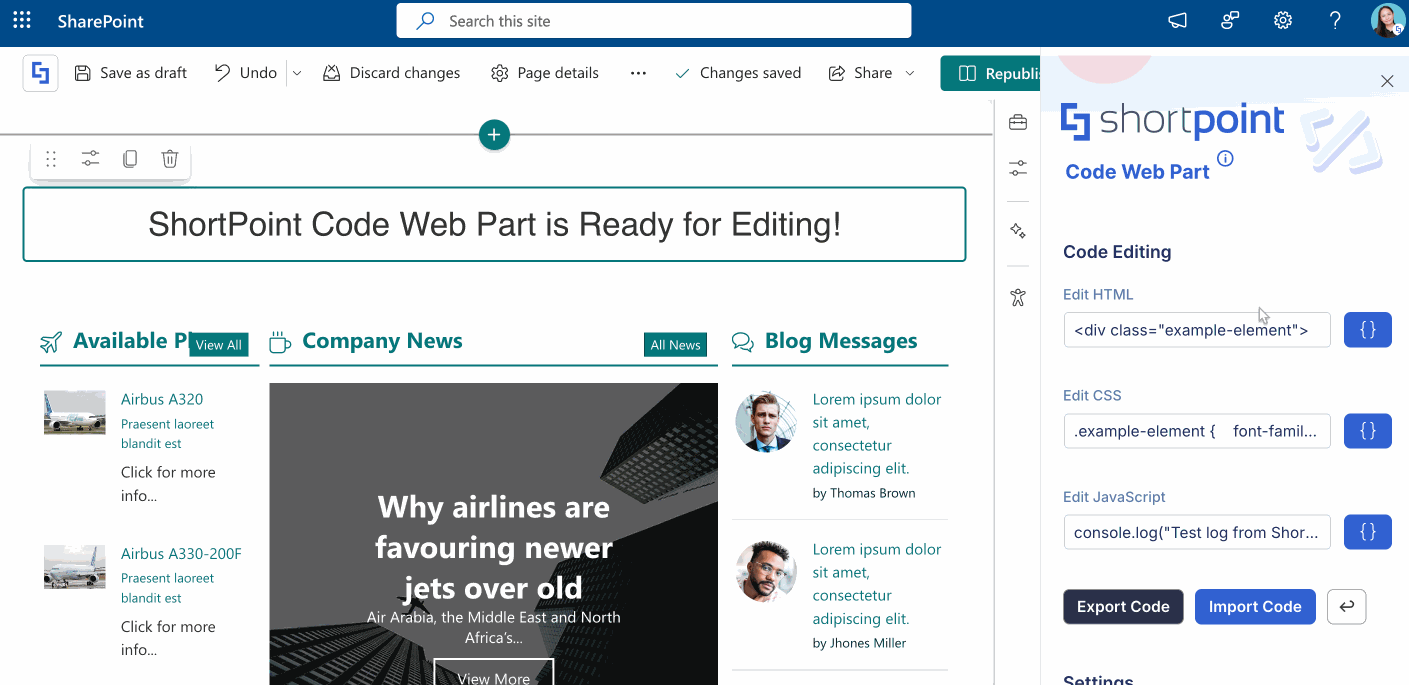1409x685 pixels.
Task: Click the Edit JavaScript input field
Action: click(x=1197, y=532)
